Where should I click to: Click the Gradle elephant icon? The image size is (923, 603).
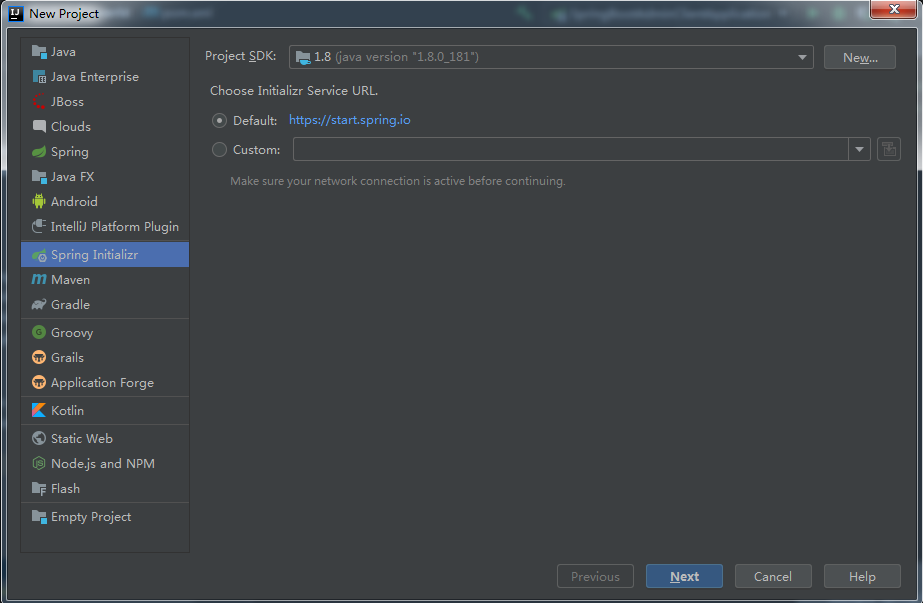tap(39, 304)
